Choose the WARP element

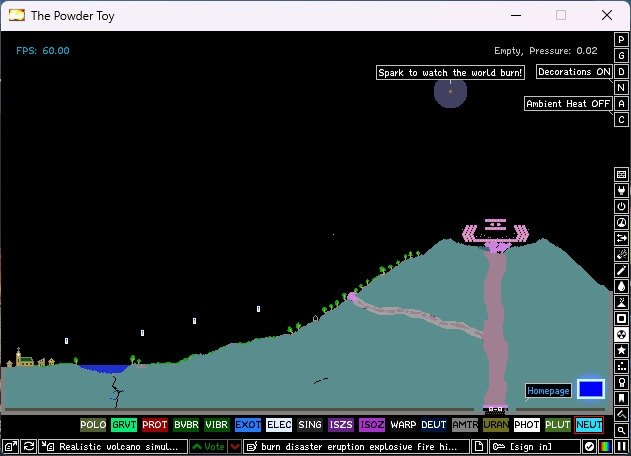403,425
